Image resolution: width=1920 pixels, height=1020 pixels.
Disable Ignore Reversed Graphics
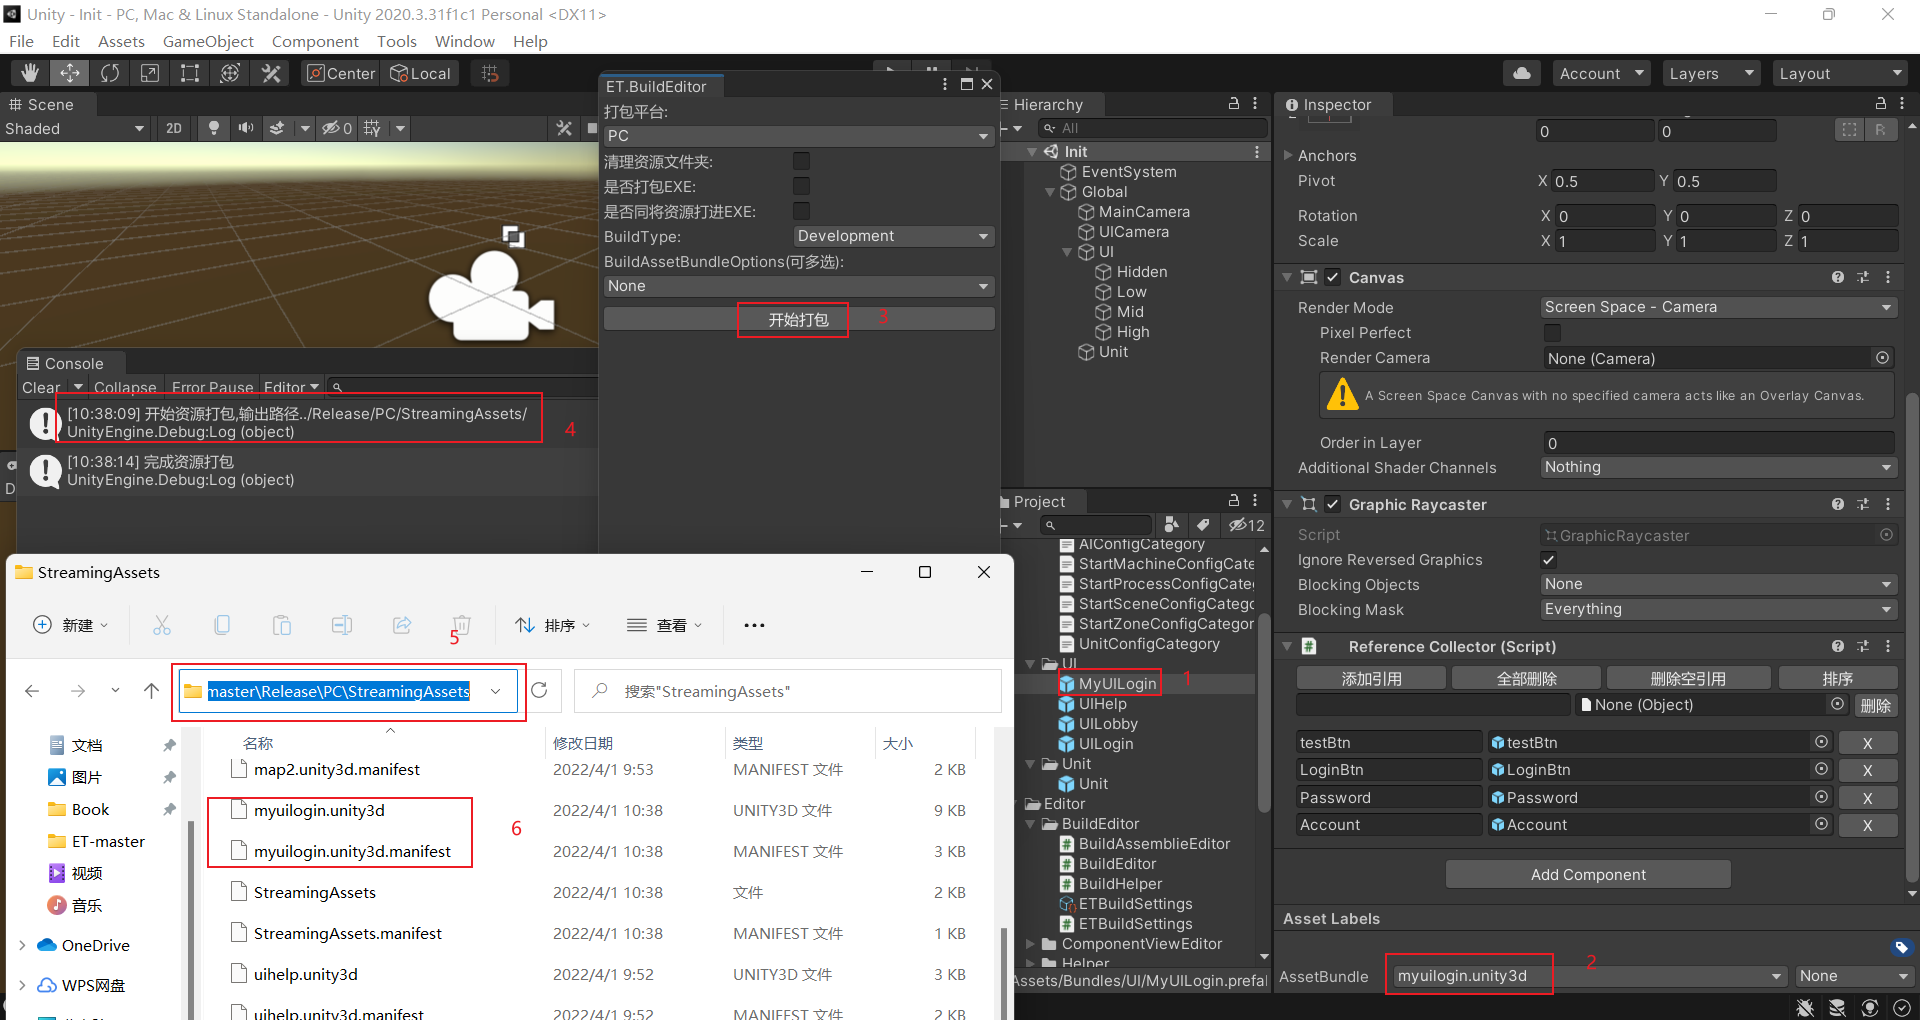click(x=1549, y=559)
